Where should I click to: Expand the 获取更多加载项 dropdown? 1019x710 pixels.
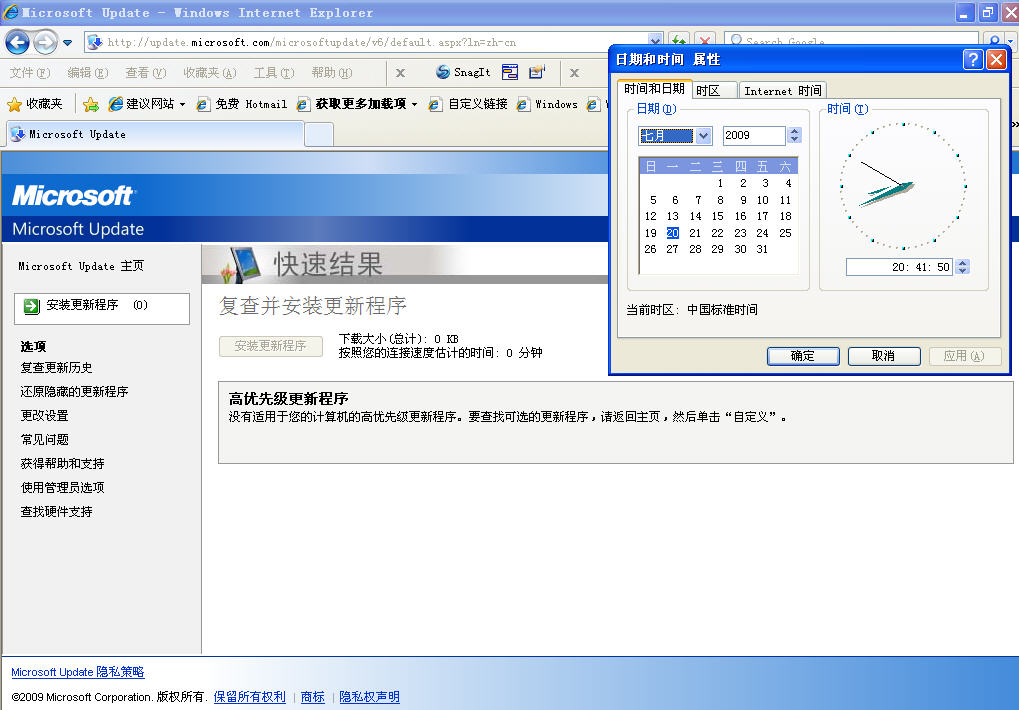pos(414,105)
